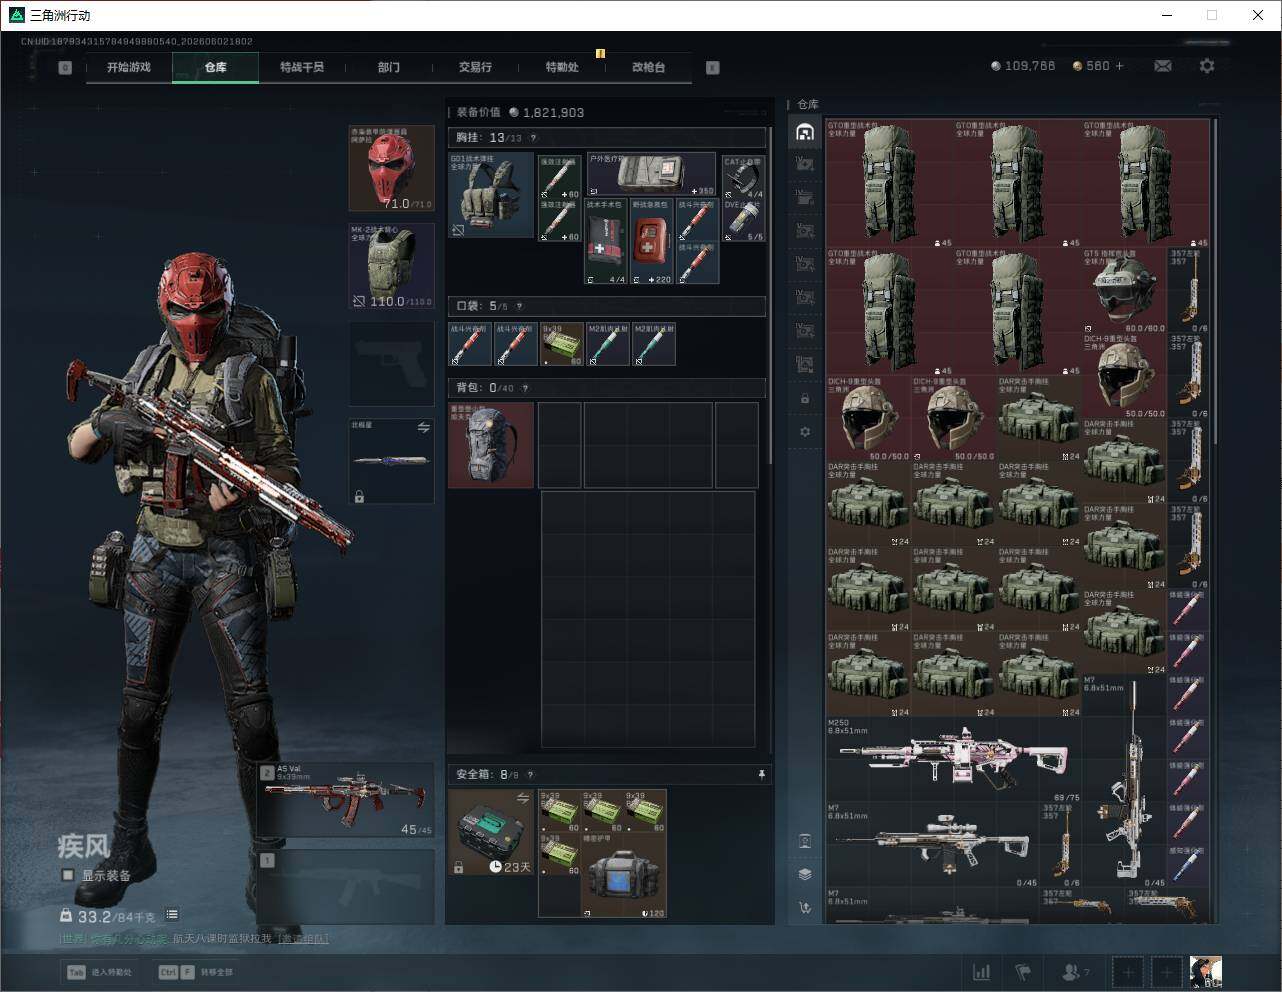The height and width of the screenshot is (992, 1282).
Task: Click the Ctrl F 转移全部 button
Action: pos(196,972)
